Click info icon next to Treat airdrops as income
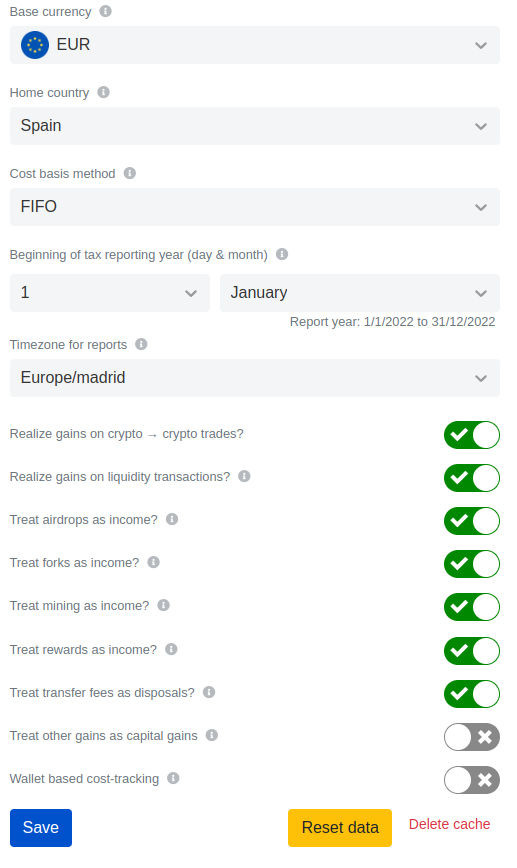The width and height of the screenshot is (517, 868). (x=172, y=519)
